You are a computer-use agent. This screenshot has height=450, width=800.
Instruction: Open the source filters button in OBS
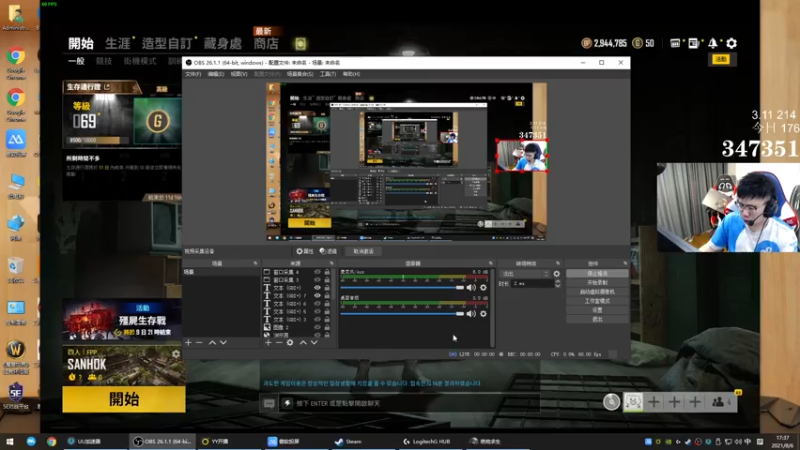(x=328, y=251)
